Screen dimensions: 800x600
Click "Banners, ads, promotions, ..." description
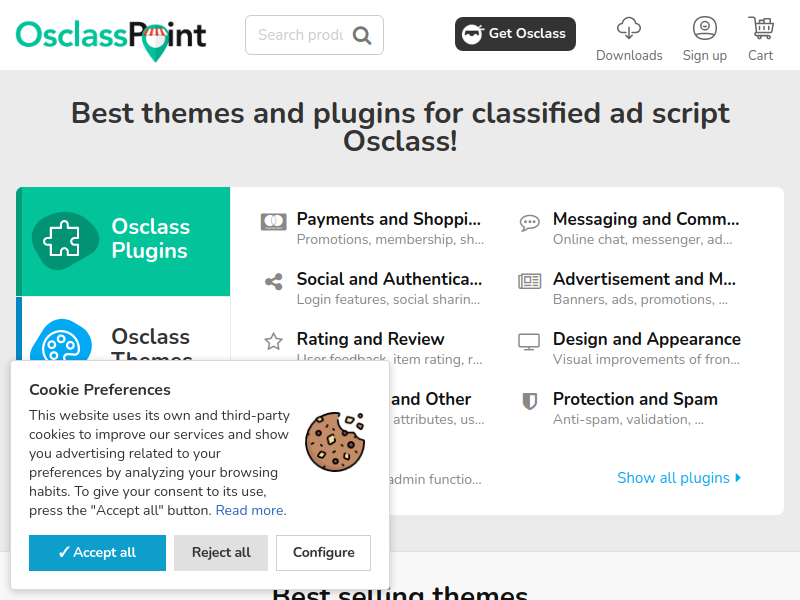640,299
